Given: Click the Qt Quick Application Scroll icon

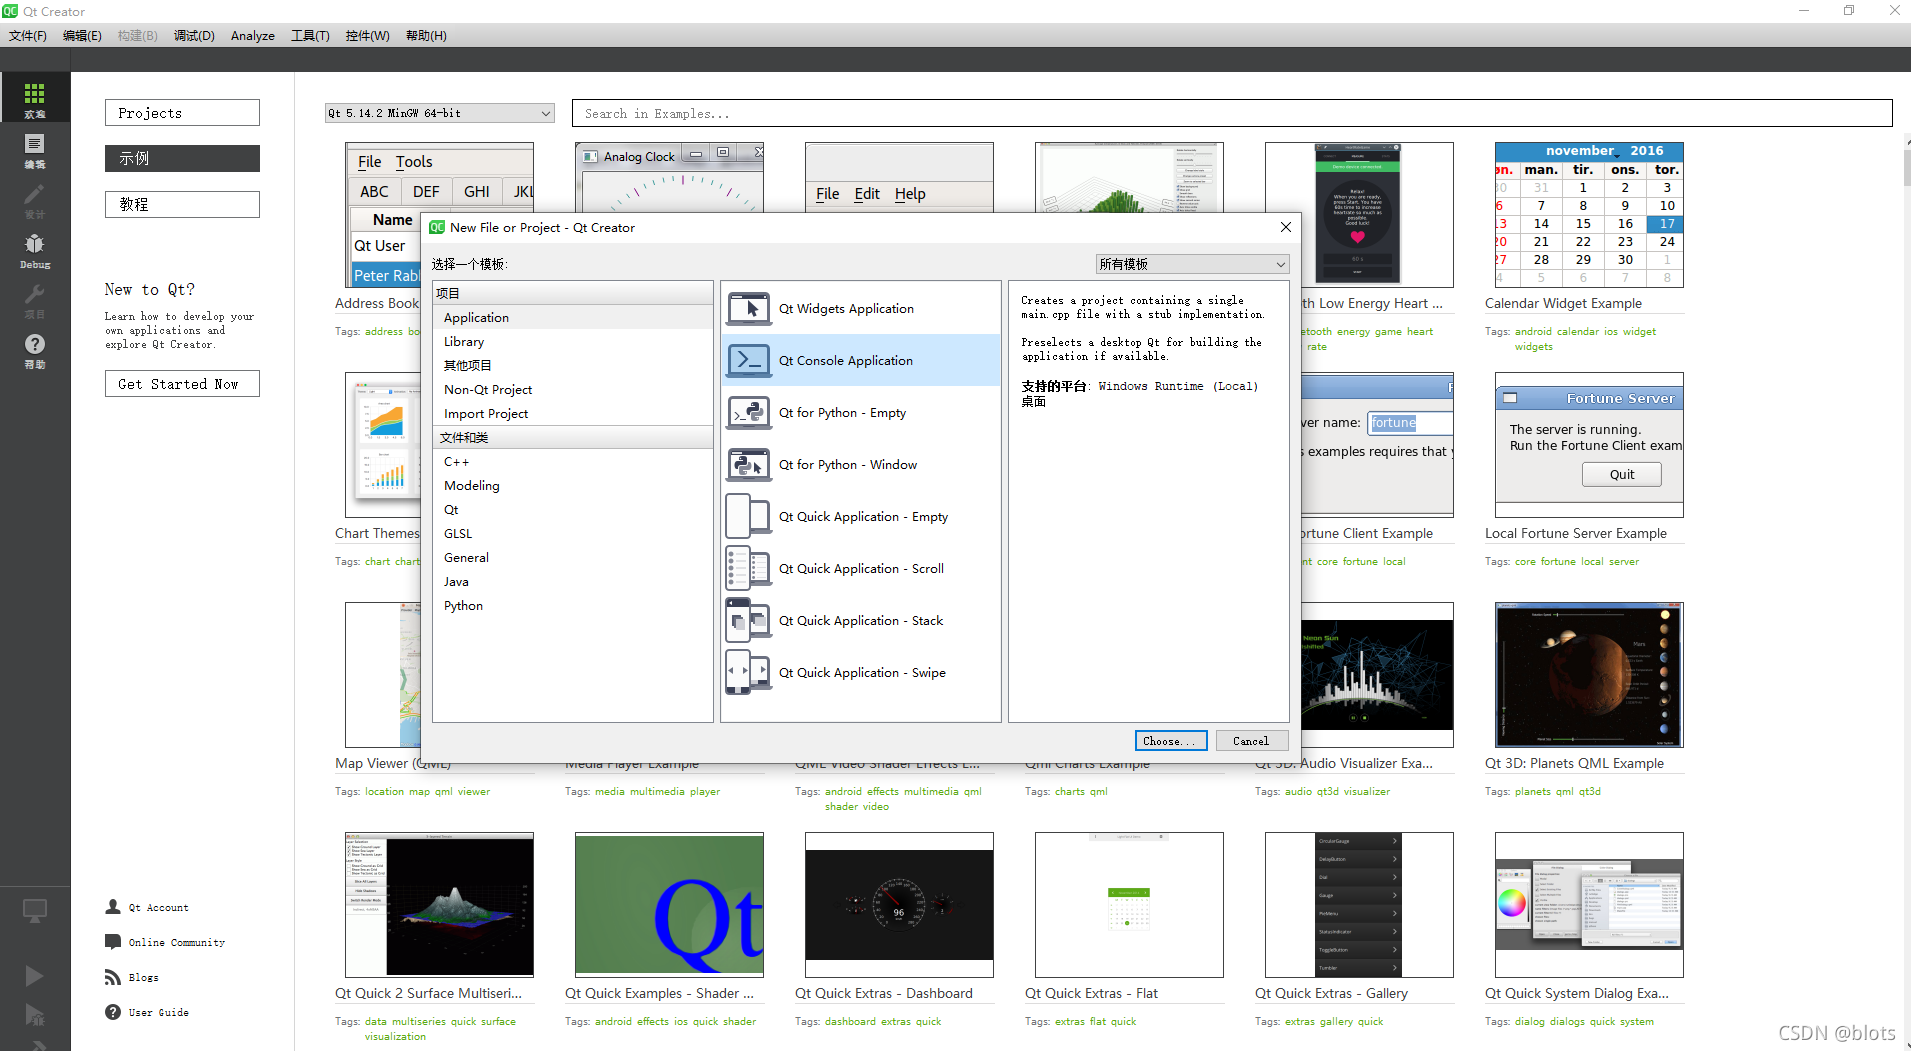Looking at the screenshot, I should pyautogui.click(x=749, y=569).
